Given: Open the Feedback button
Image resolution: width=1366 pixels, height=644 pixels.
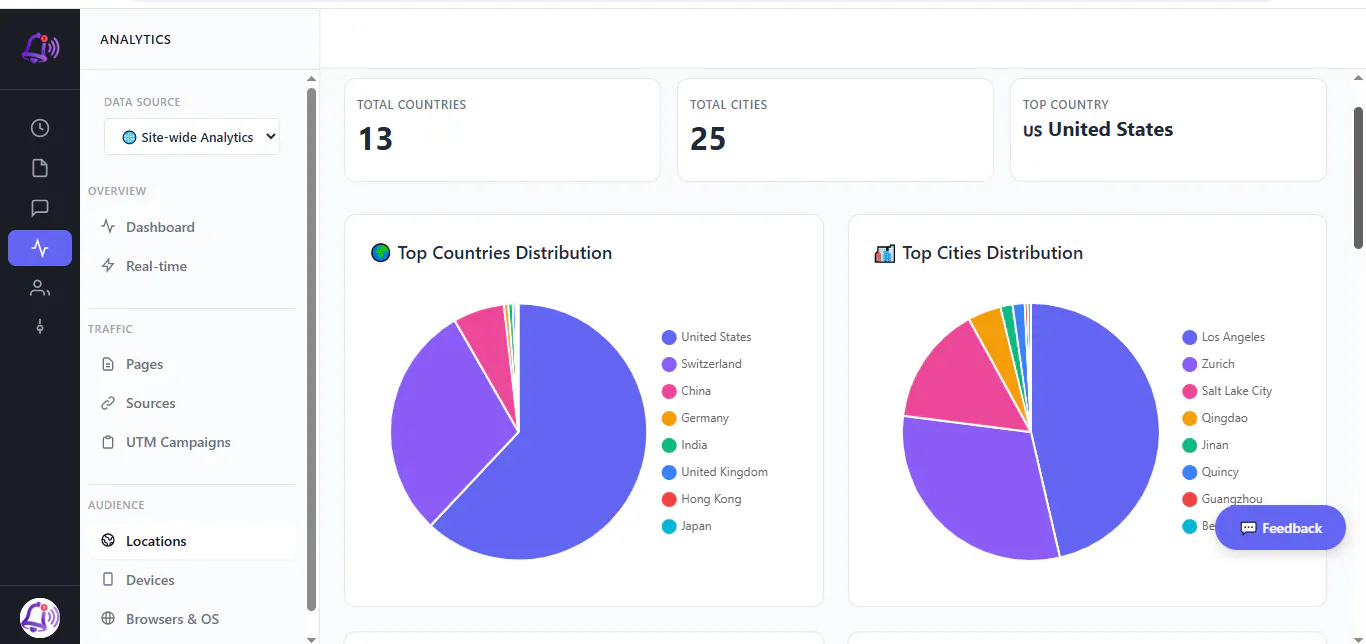Looking at the screenshot, I should pyautogui.click(x=1280, y=527).
